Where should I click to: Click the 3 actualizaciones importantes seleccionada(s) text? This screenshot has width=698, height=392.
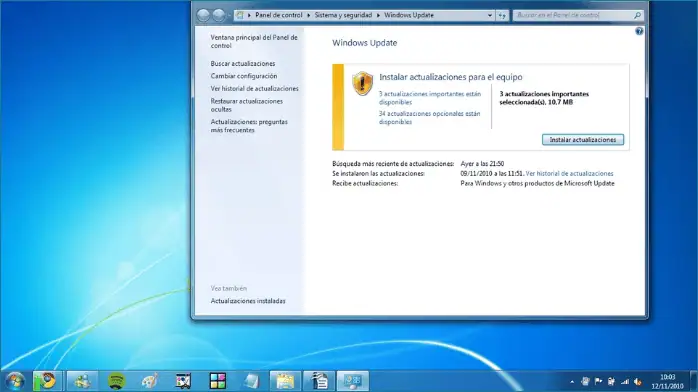[544, 98]
